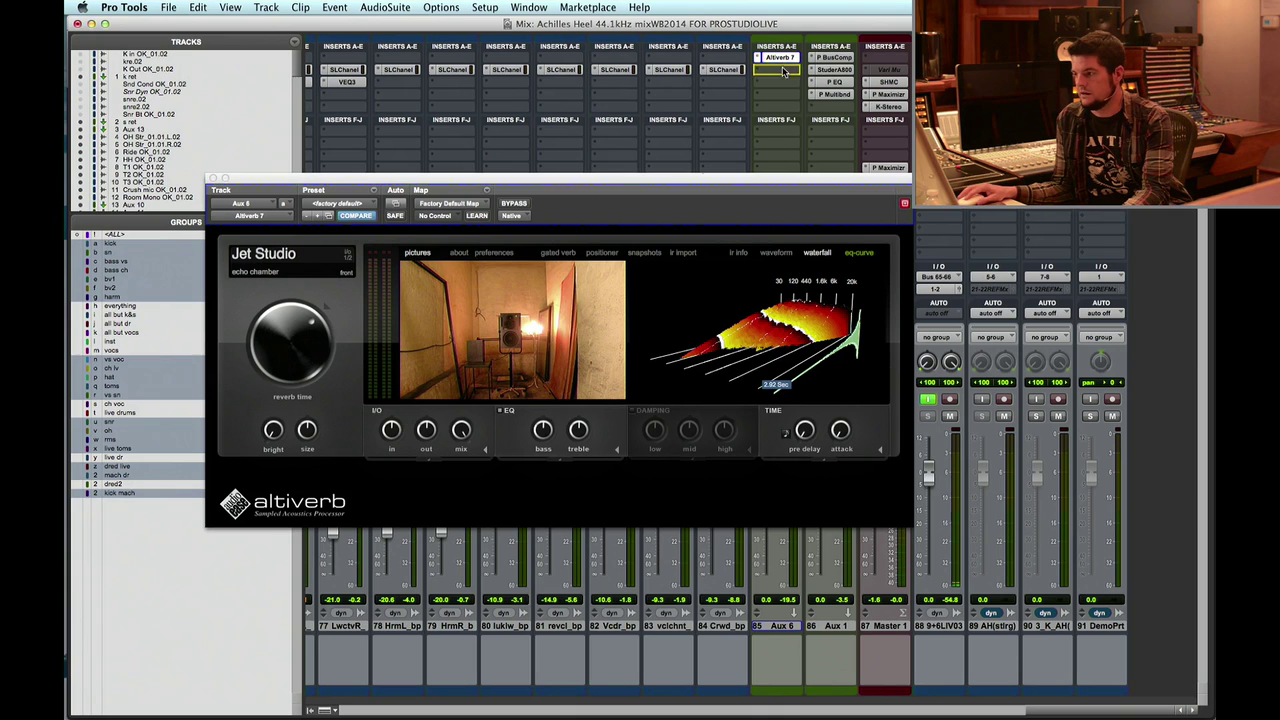
Task: Open the Native format dropdown
Action: tap(512, 216)
